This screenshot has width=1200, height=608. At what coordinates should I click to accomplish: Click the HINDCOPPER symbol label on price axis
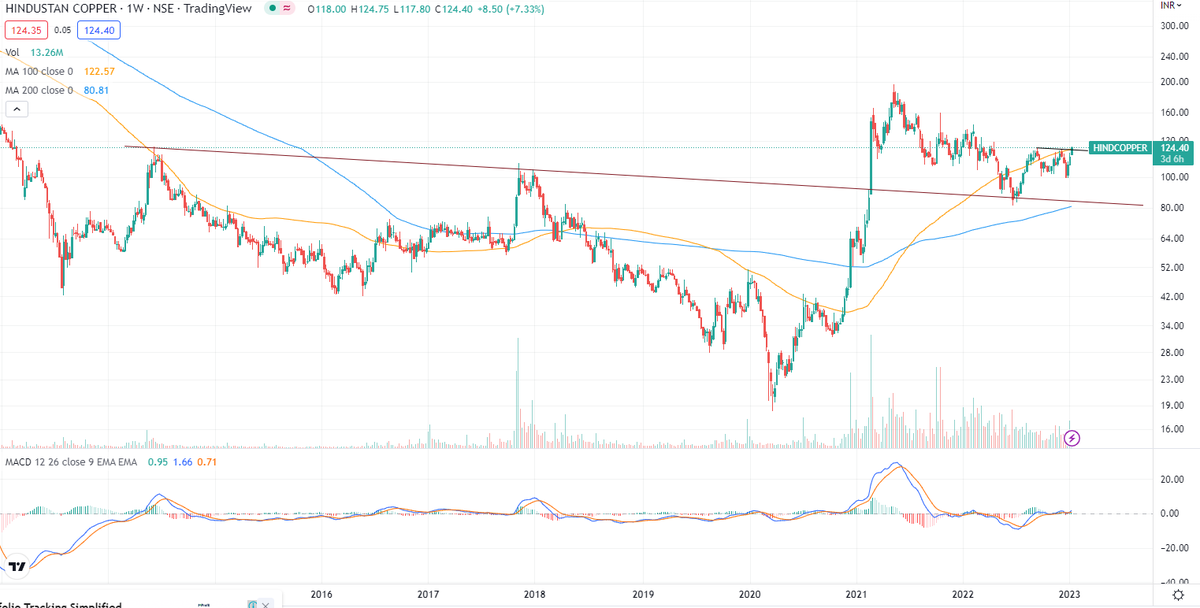click(x=1119, y=148)
